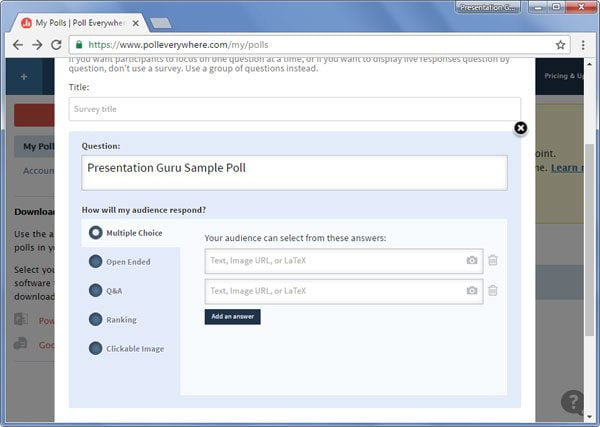The image size is (600, 427).
Task: Click into the Survey title field
Action: 295,109
